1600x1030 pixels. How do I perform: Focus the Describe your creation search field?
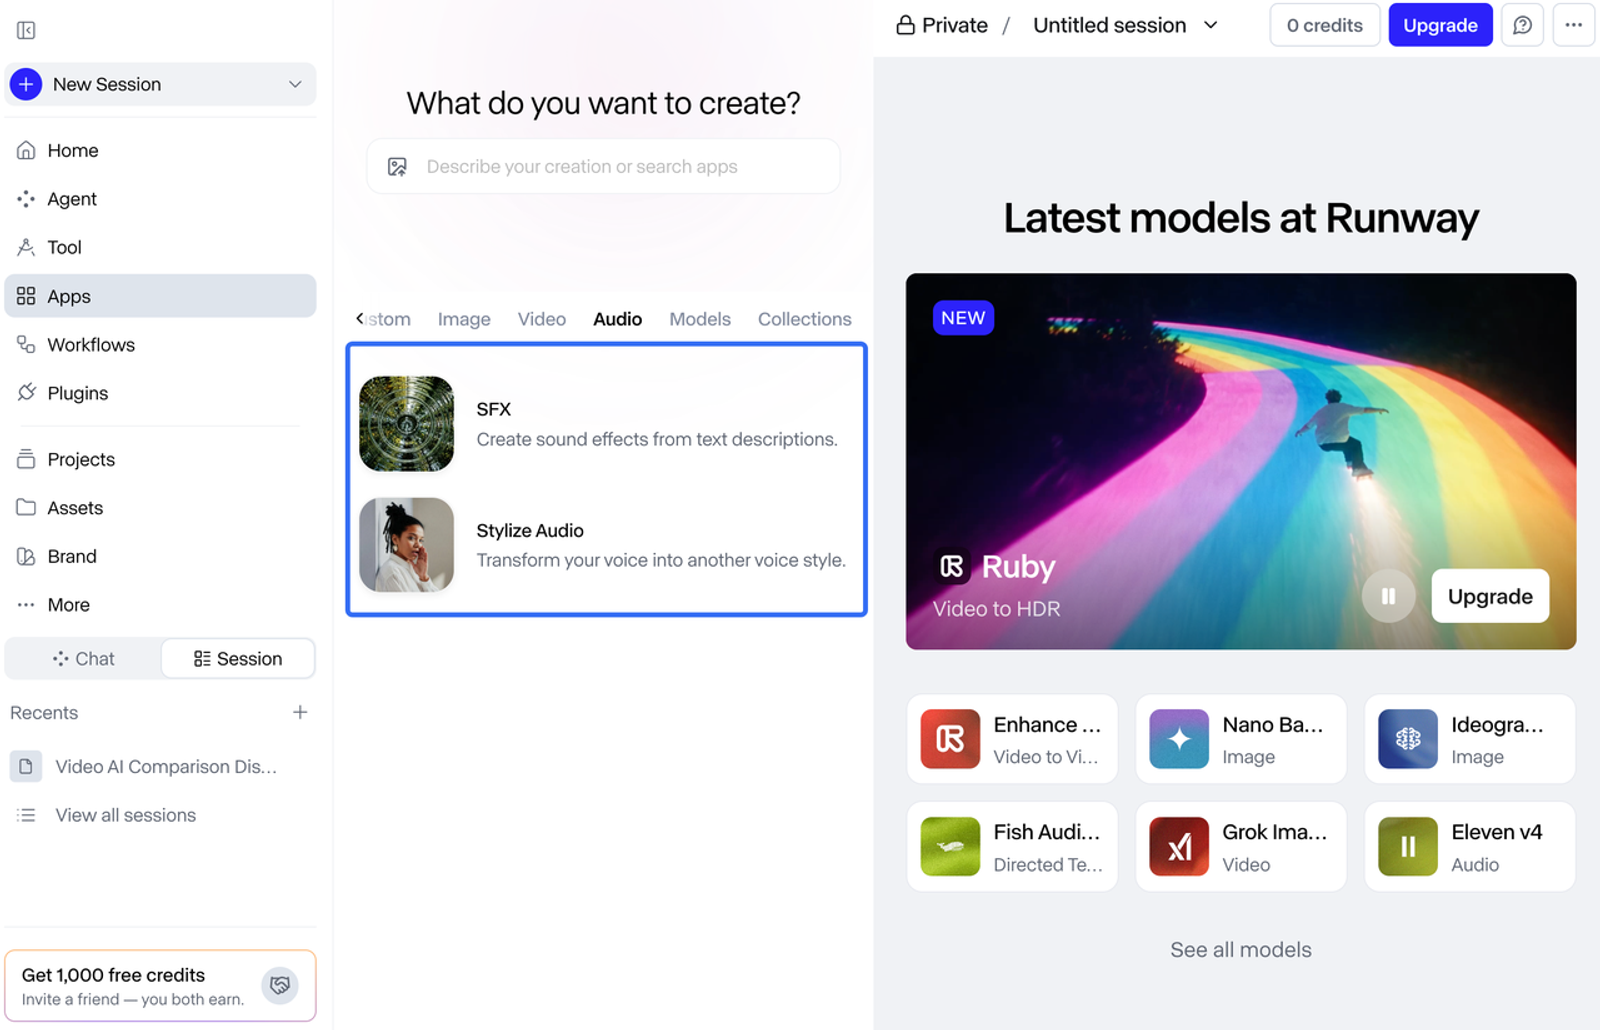604,167
